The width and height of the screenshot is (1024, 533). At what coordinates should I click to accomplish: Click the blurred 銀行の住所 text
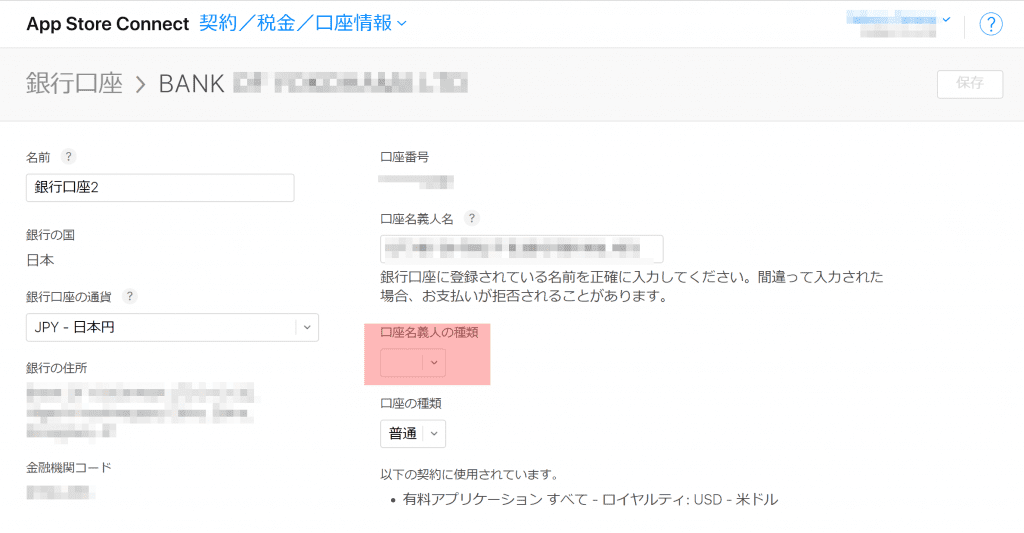point(140,410)
